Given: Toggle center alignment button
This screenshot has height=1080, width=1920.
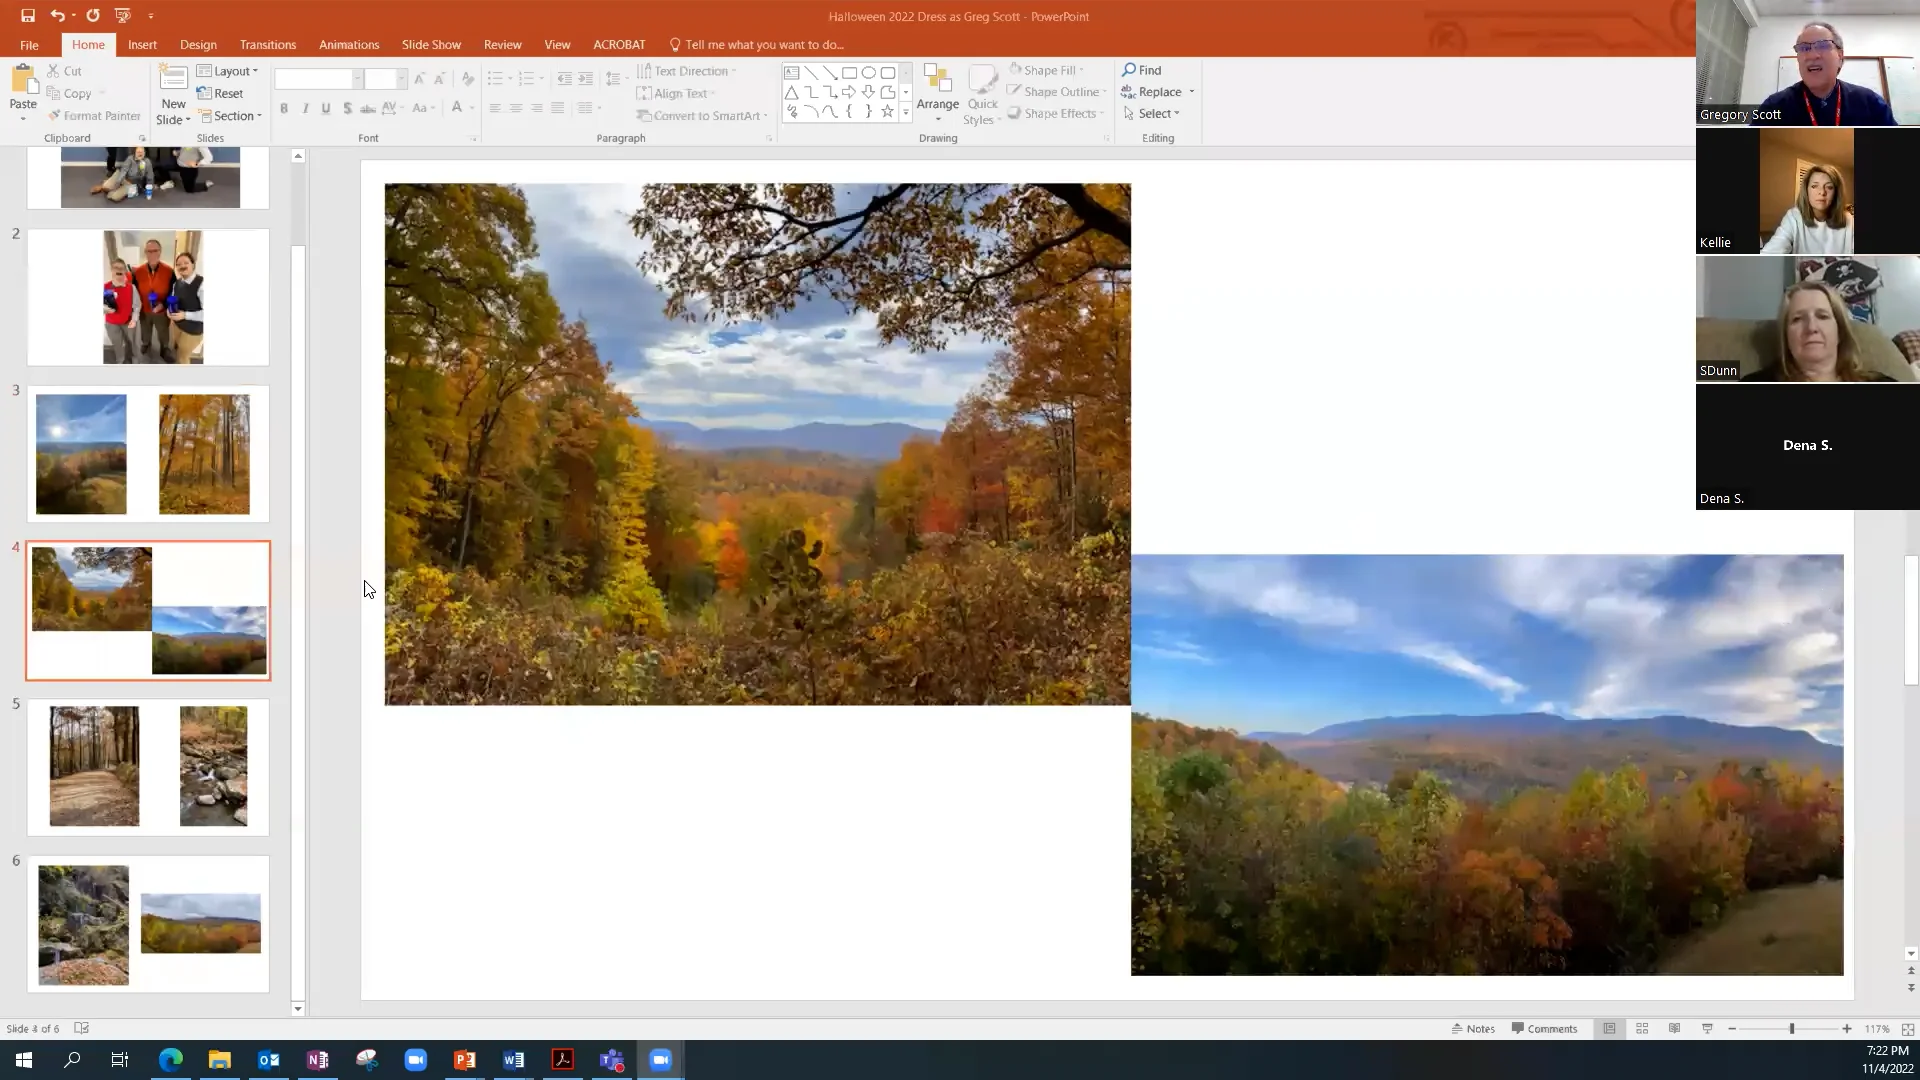Looking at the screenshot, I should (x=516, y=108).
